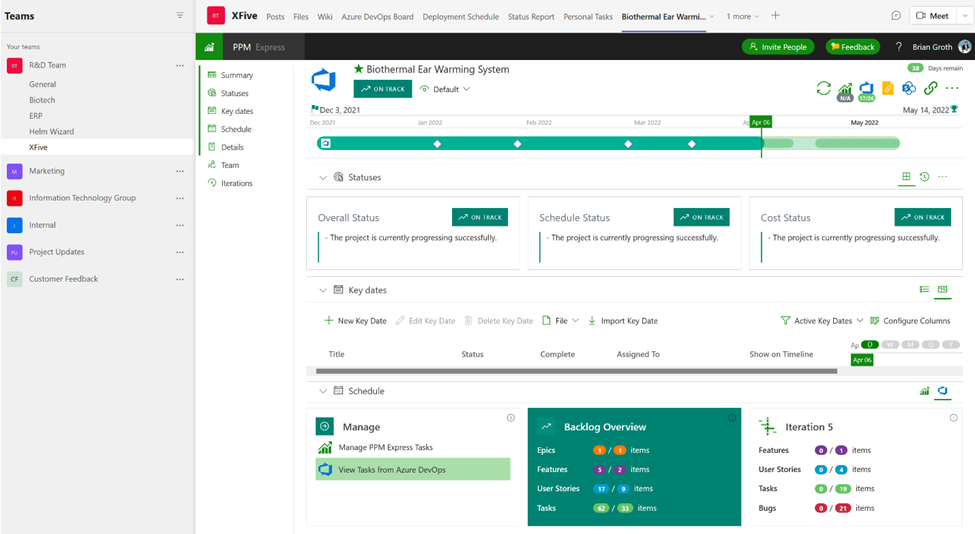
Task: Click the green refresh sync icon
Action: pos(823,88)
